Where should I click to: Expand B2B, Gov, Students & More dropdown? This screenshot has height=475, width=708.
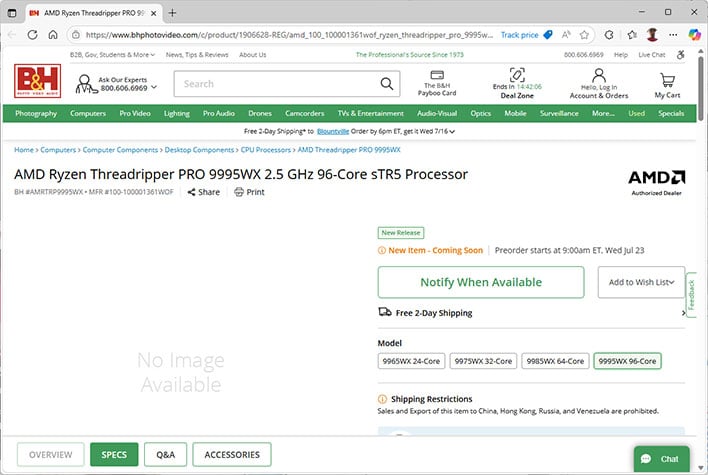point(112,55)
